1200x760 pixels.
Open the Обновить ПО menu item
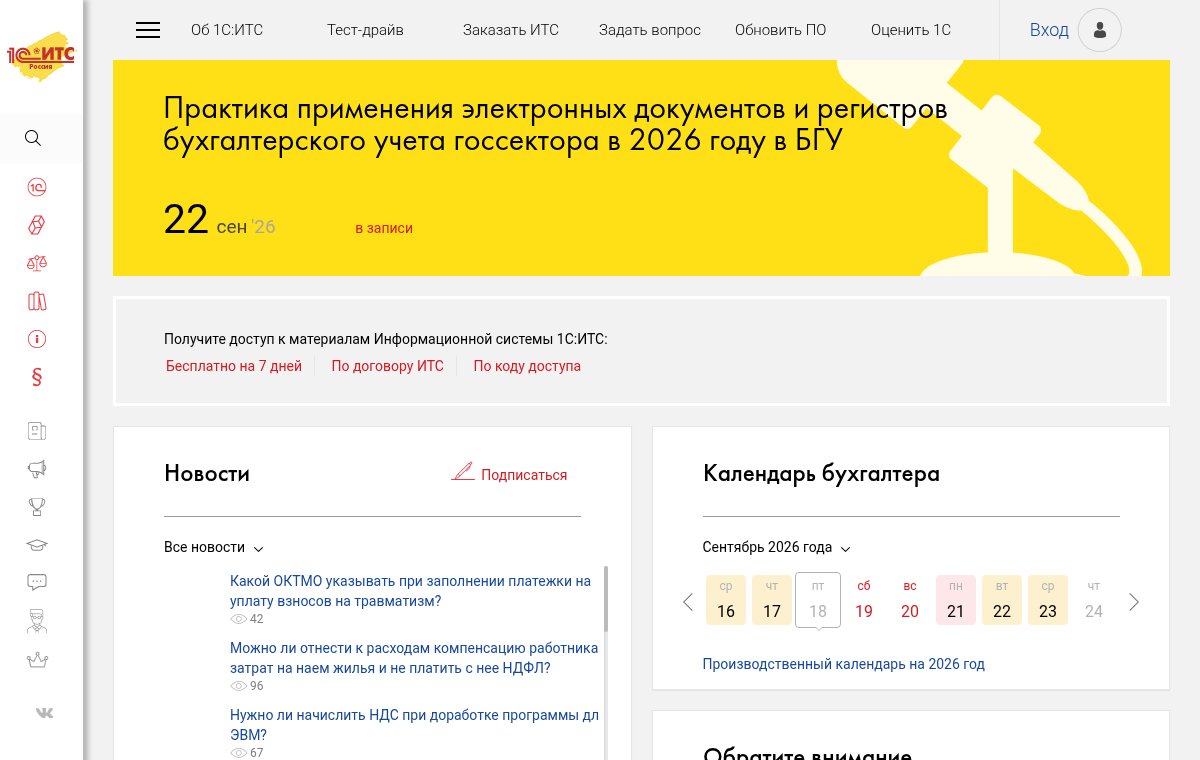coord(781,30)
